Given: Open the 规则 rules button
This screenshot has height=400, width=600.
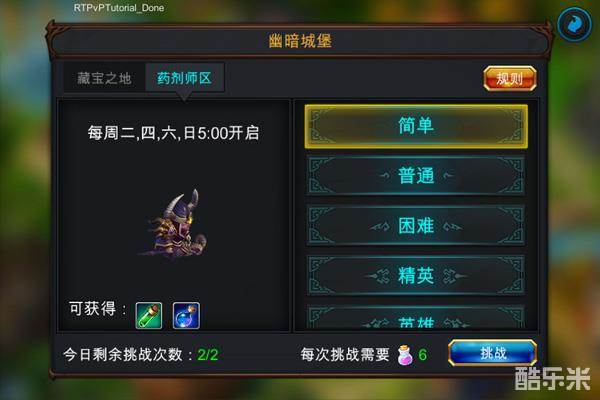Looking at the screenshot, I should coord(510,78).
